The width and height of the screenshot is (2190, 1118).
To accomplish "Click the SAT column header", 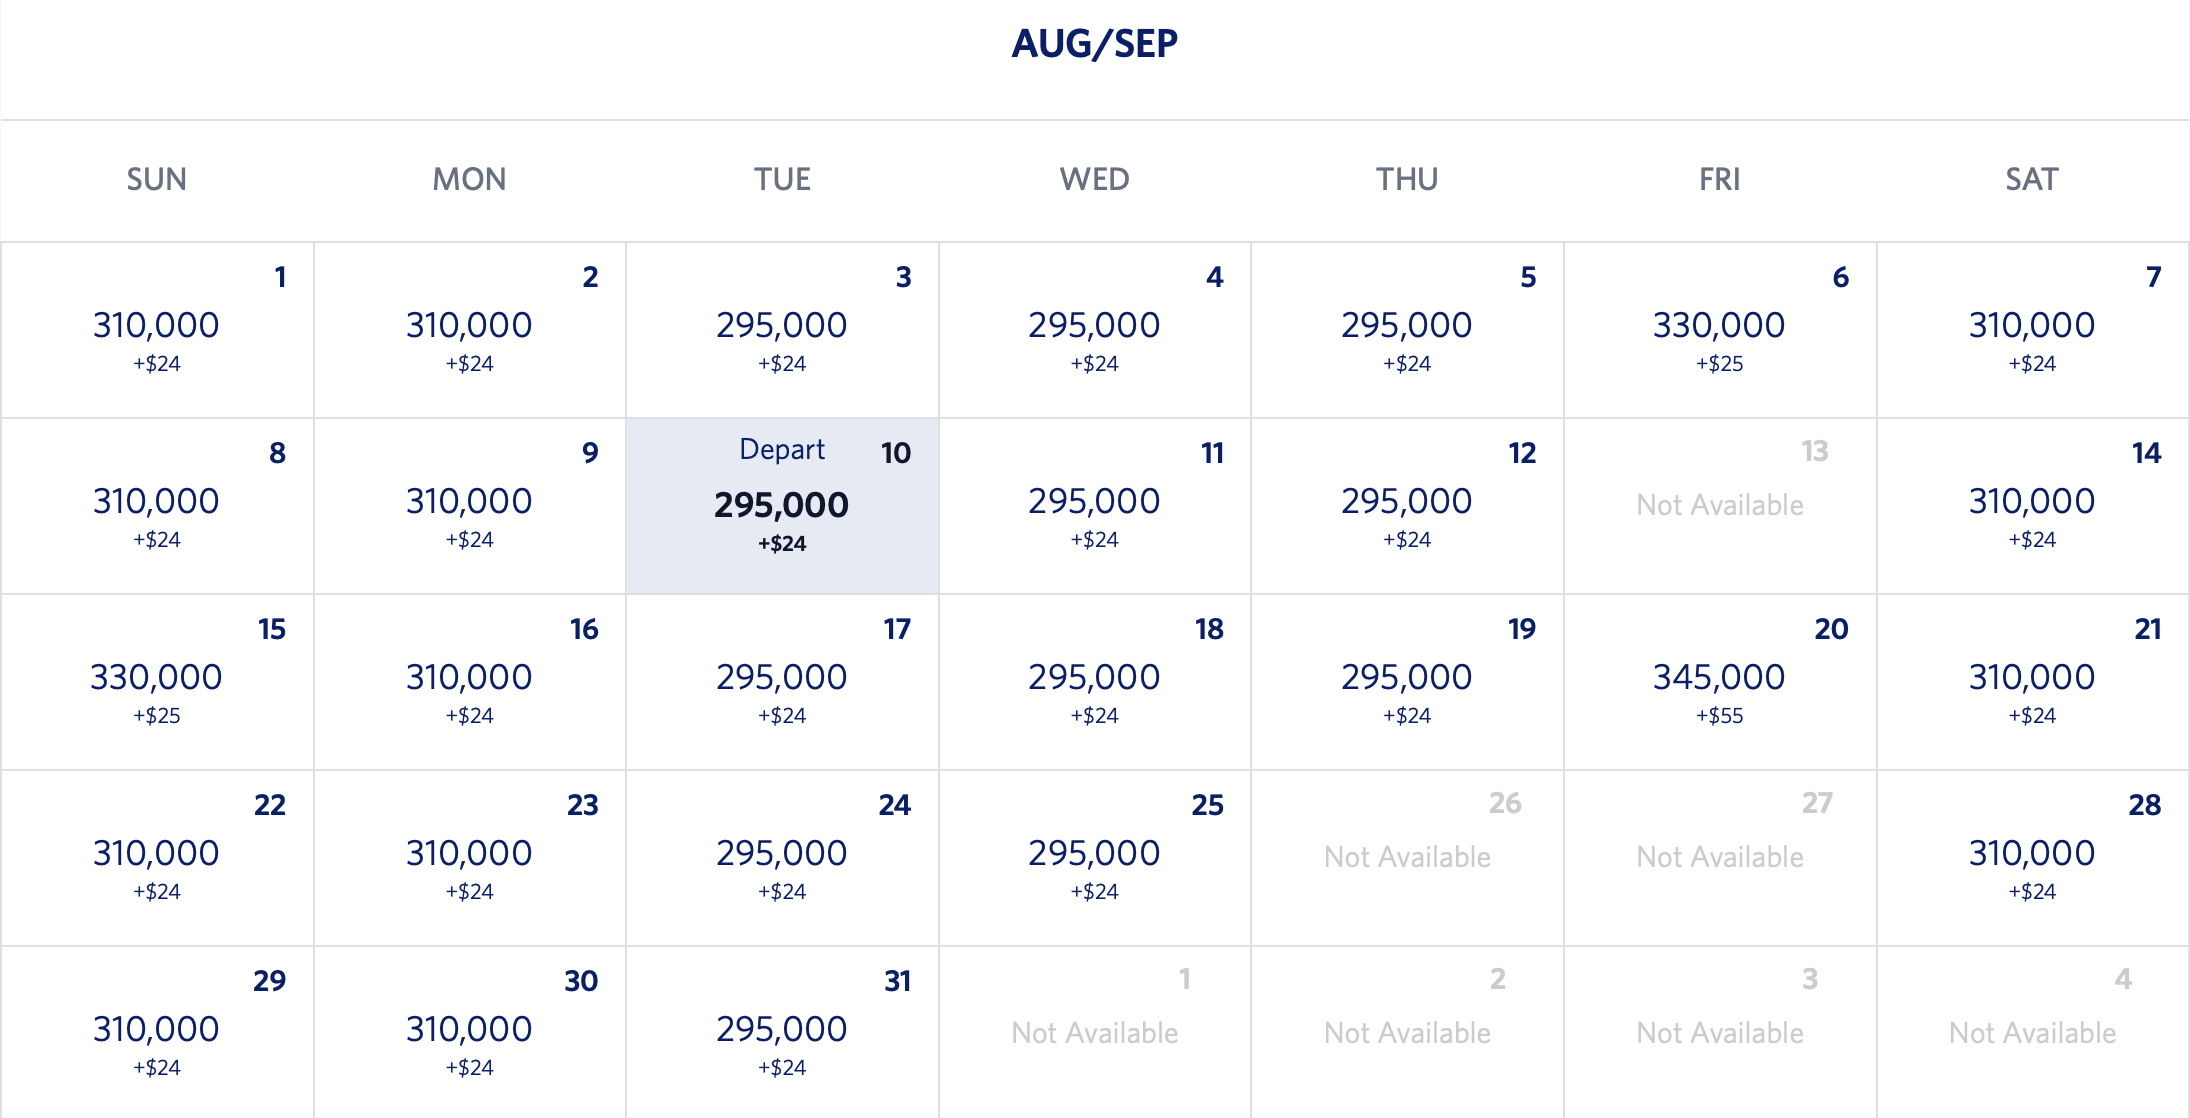I will click(x=2032, y=179).
